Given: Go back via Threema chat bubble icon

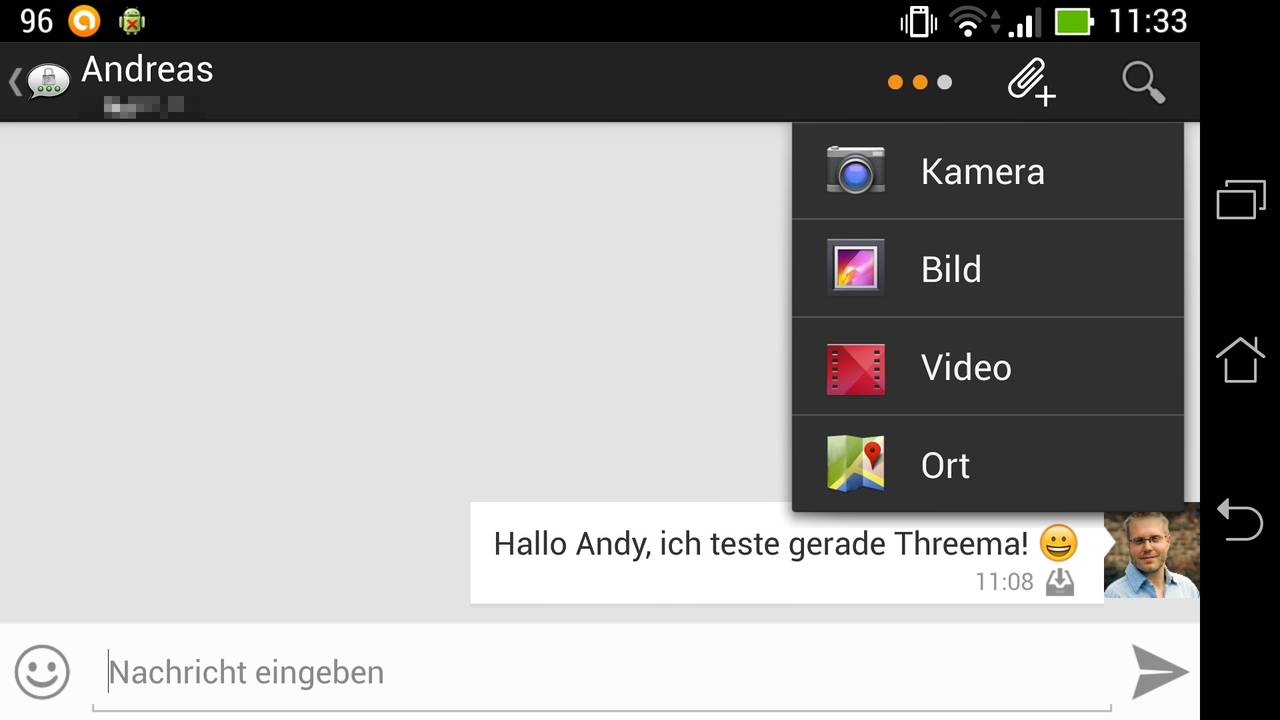Looking at the screenshot, I should (41, 81).
